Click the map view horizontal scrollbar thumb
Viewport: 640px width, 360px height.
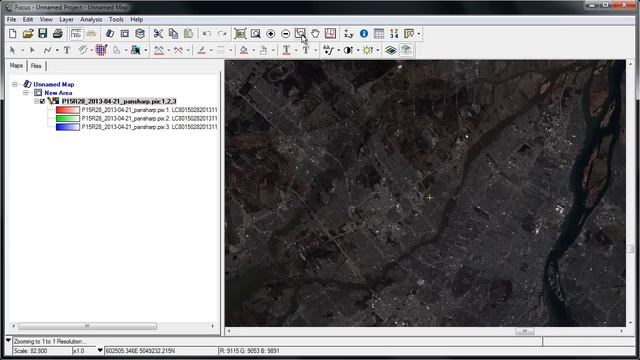pyautogui.click(x=524, y=331)
